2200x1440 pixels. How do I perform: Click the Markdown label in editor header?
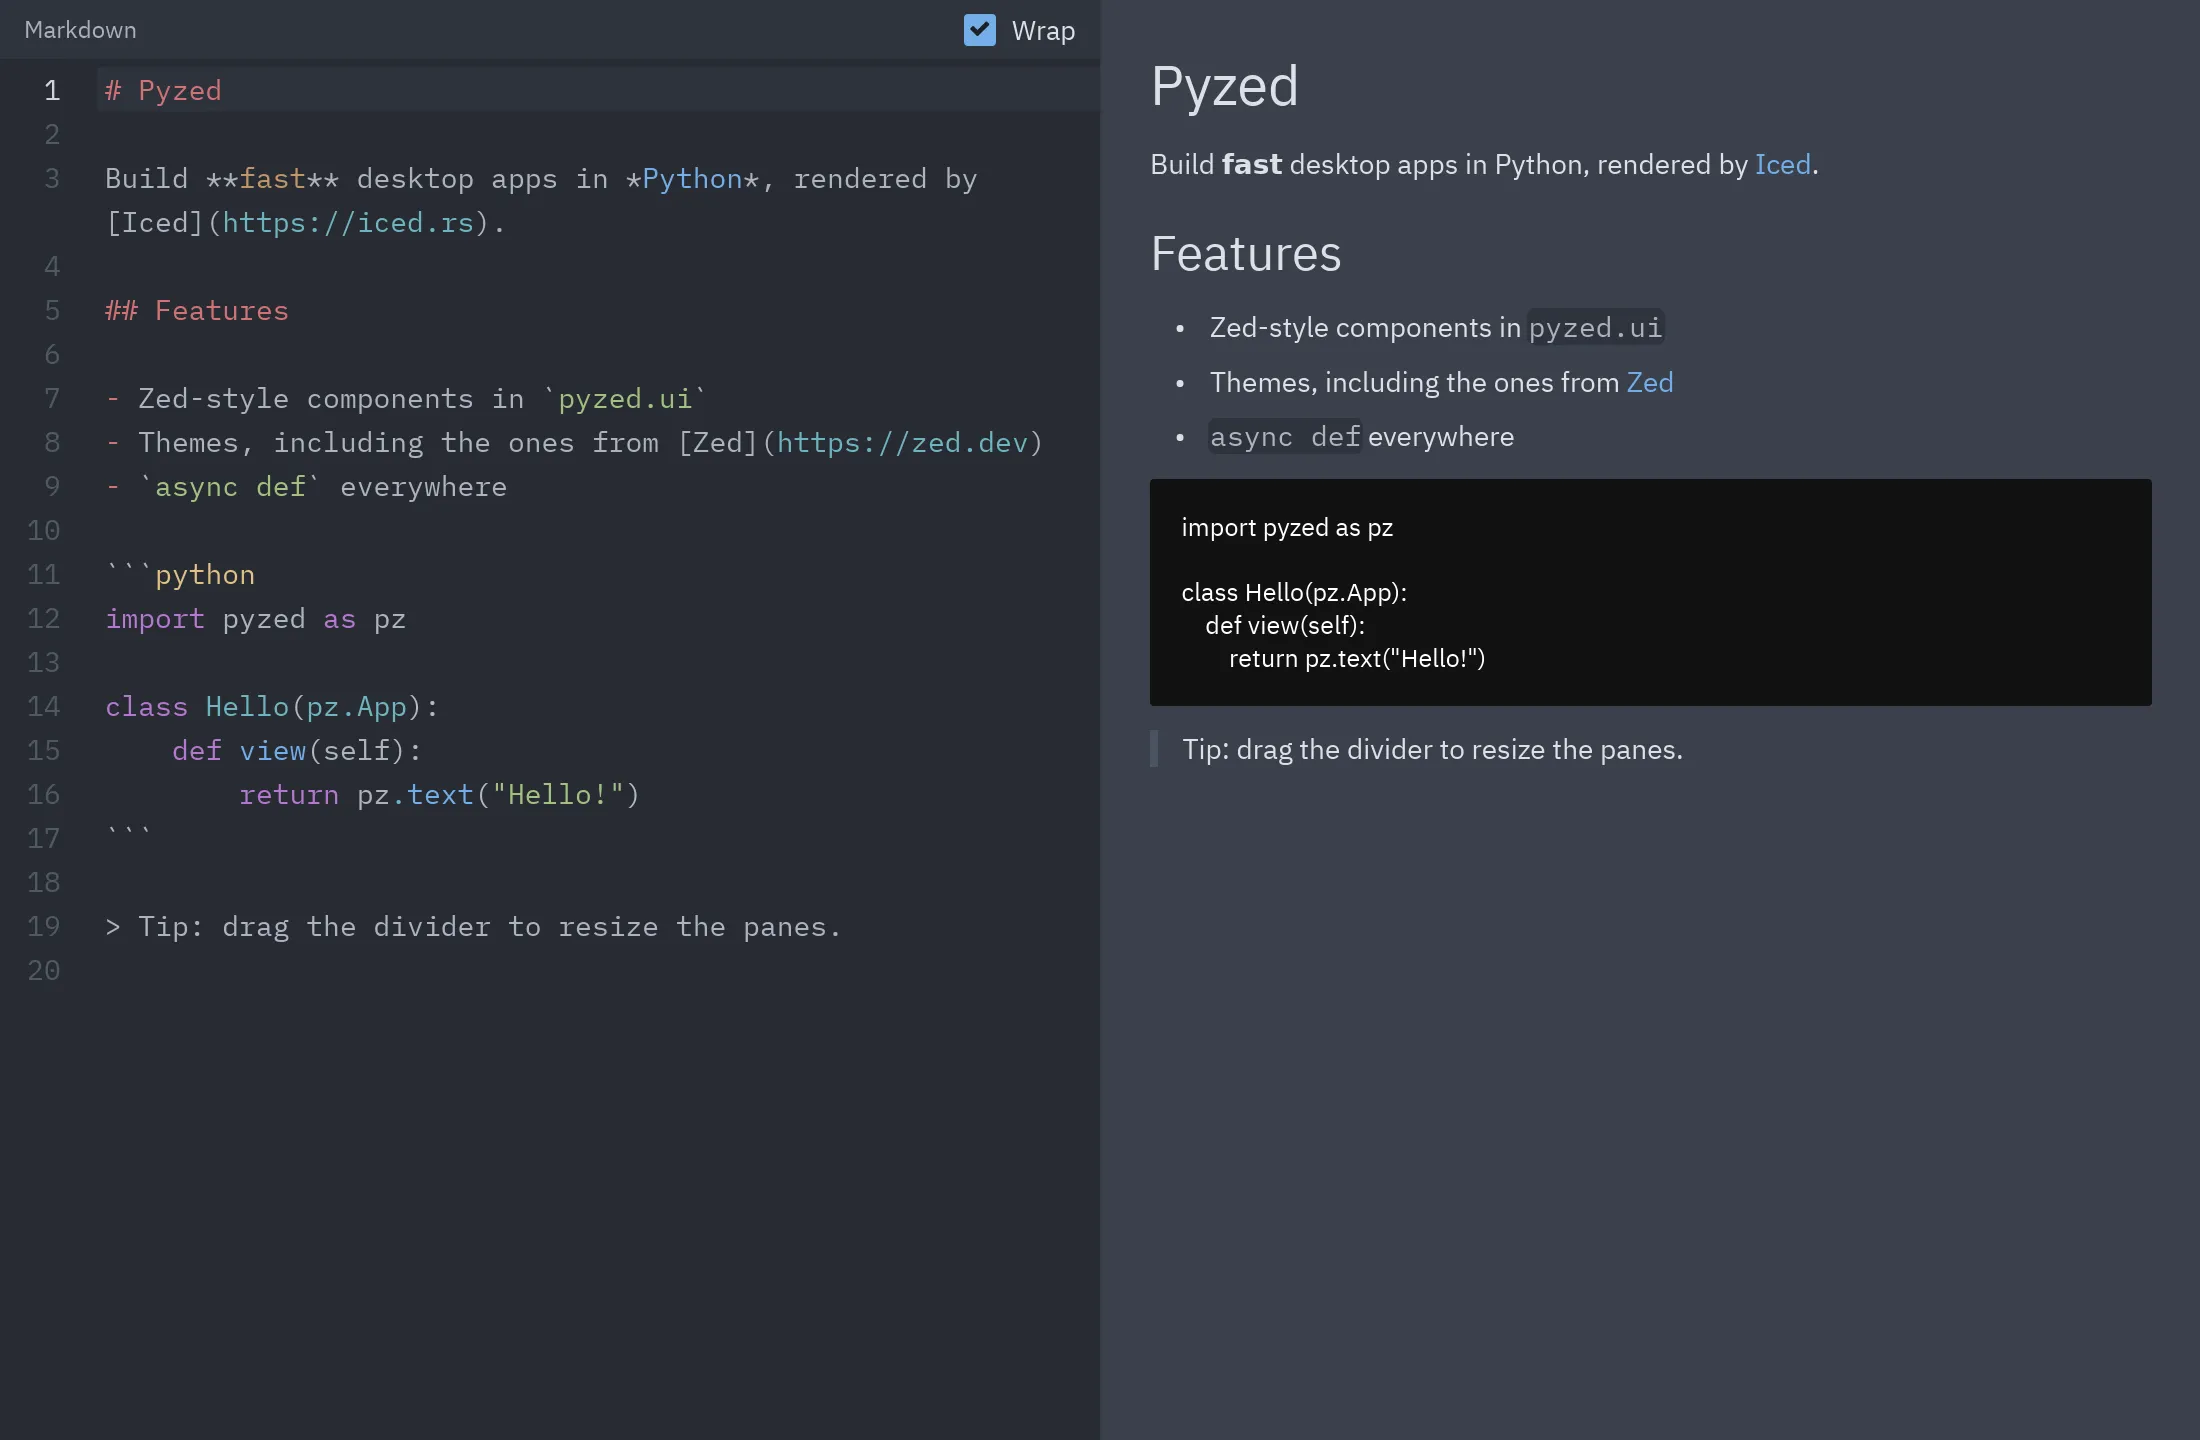tap(80, 30)
